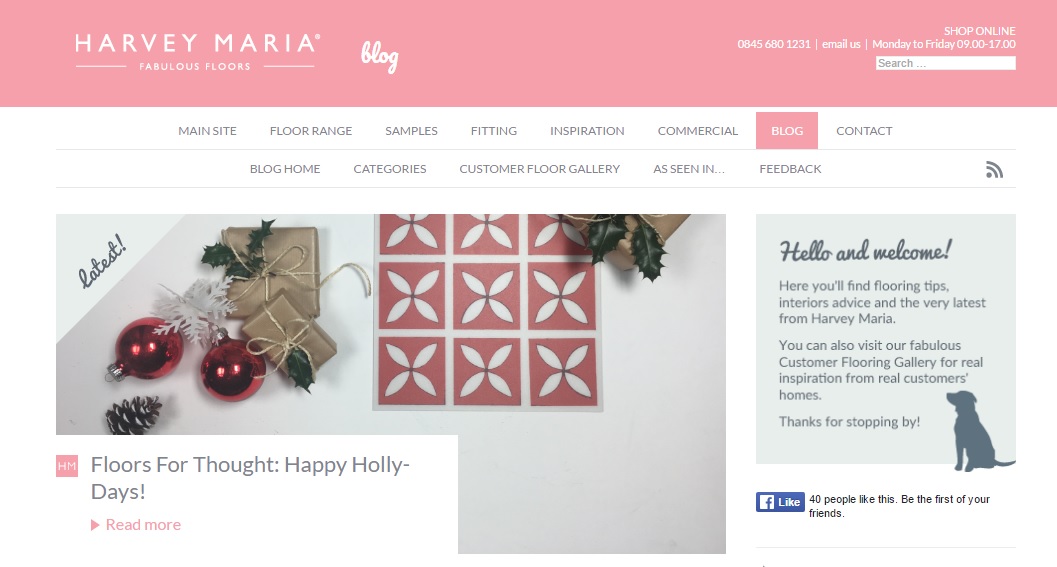
Task: Go to Samples menu item
Action: point(411,131)
